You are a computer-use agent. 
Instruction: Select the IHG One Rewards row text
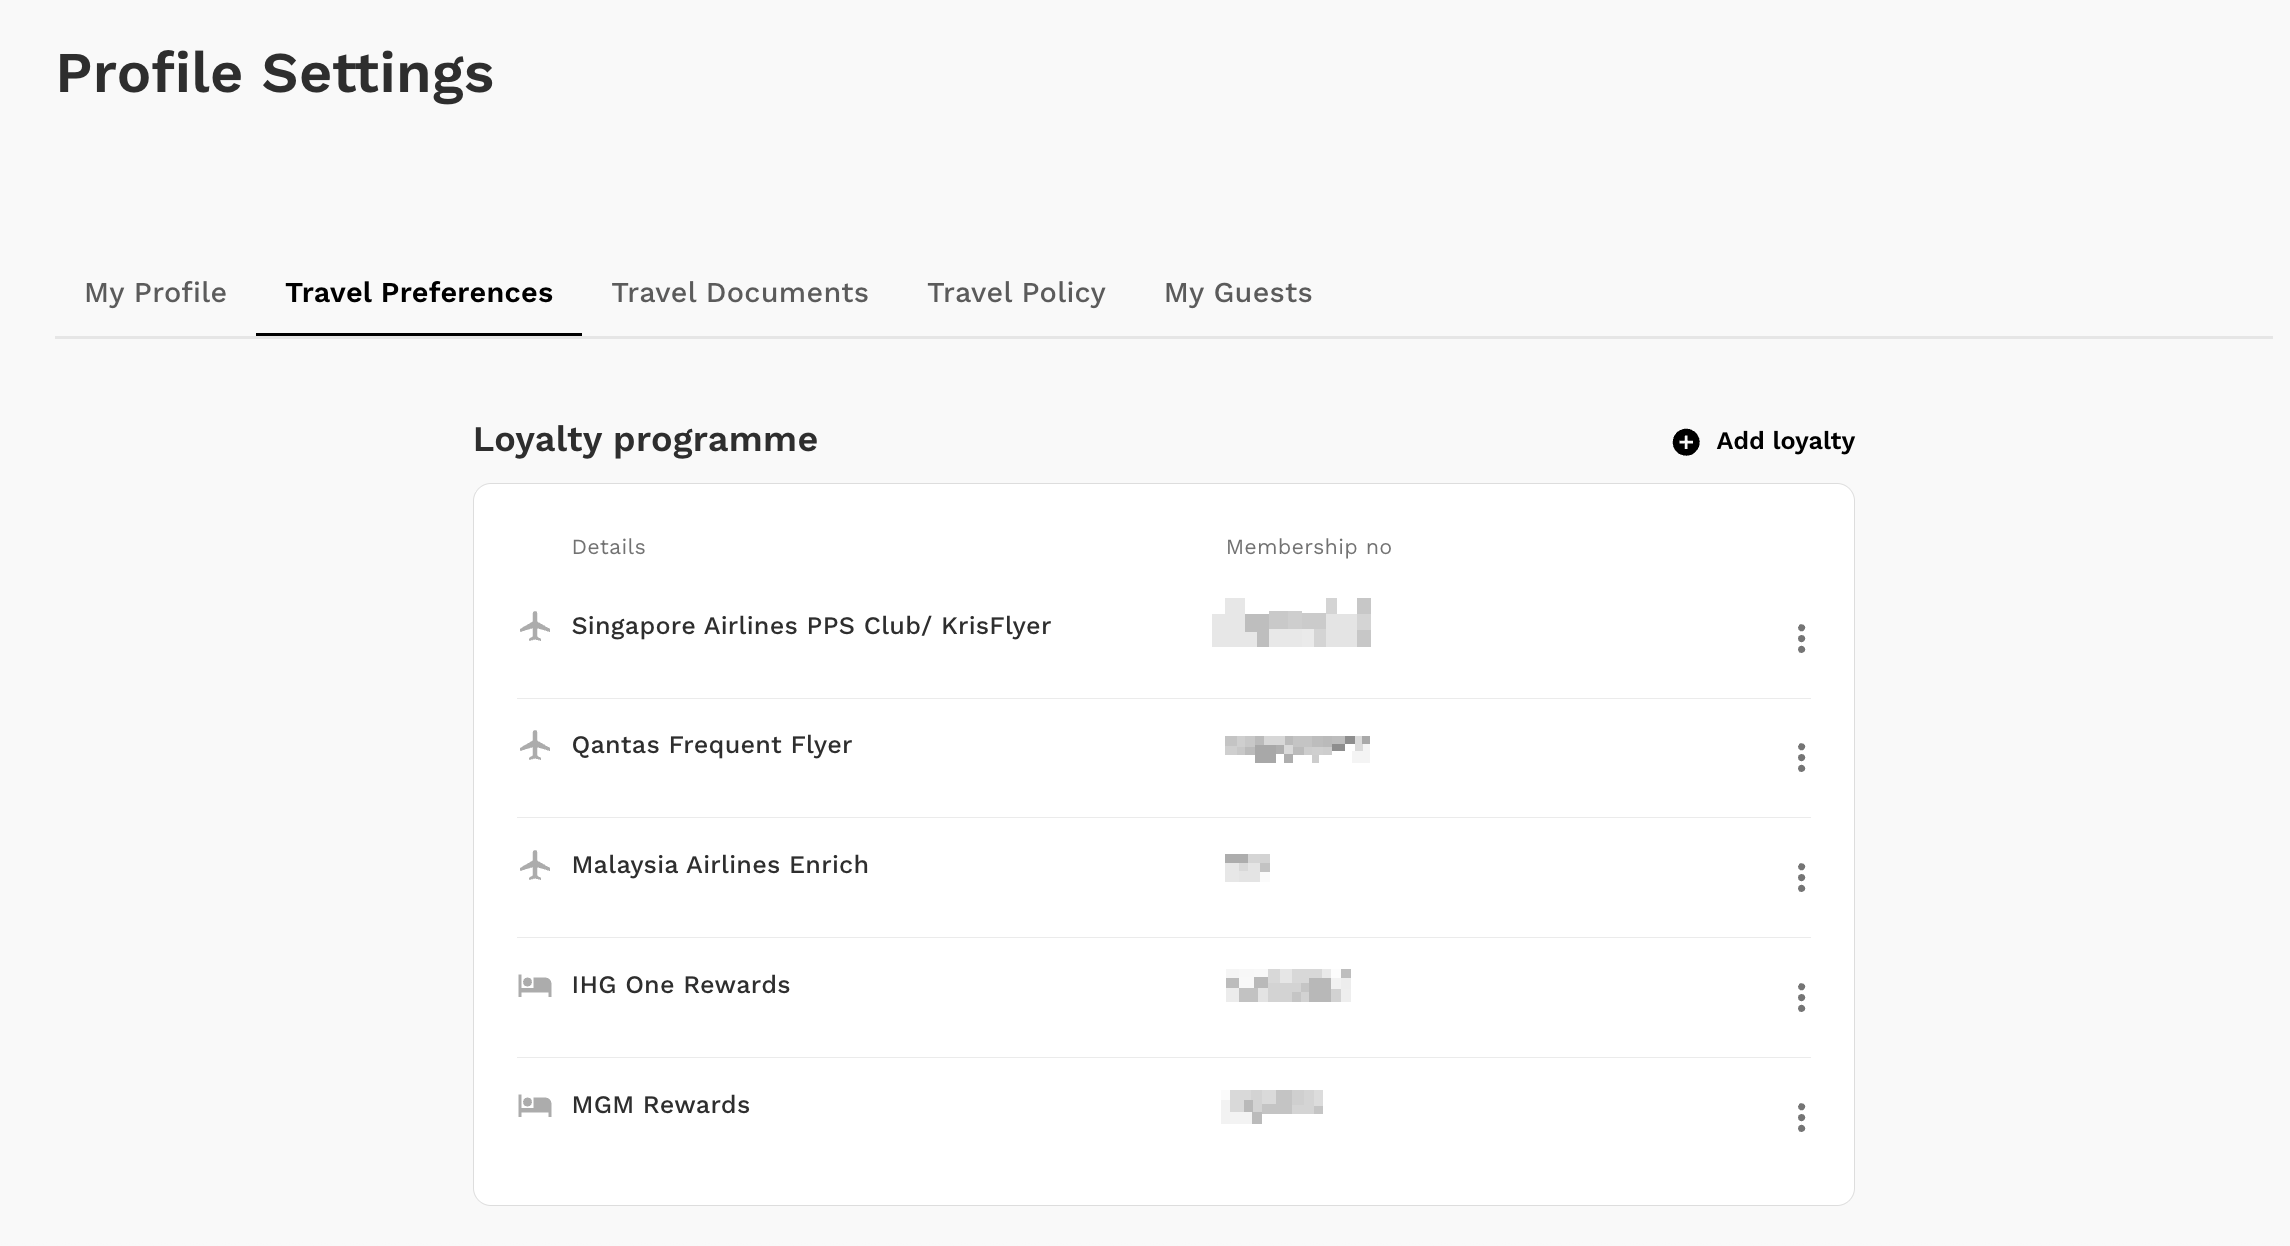coord(680,985)
